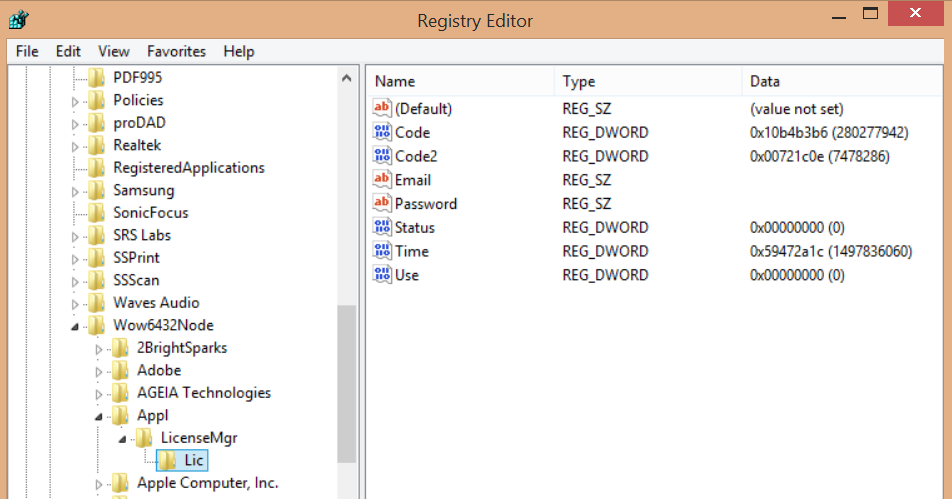
Task: Click the tree scrollbar up arrow
Action: (x=347, y=78)
